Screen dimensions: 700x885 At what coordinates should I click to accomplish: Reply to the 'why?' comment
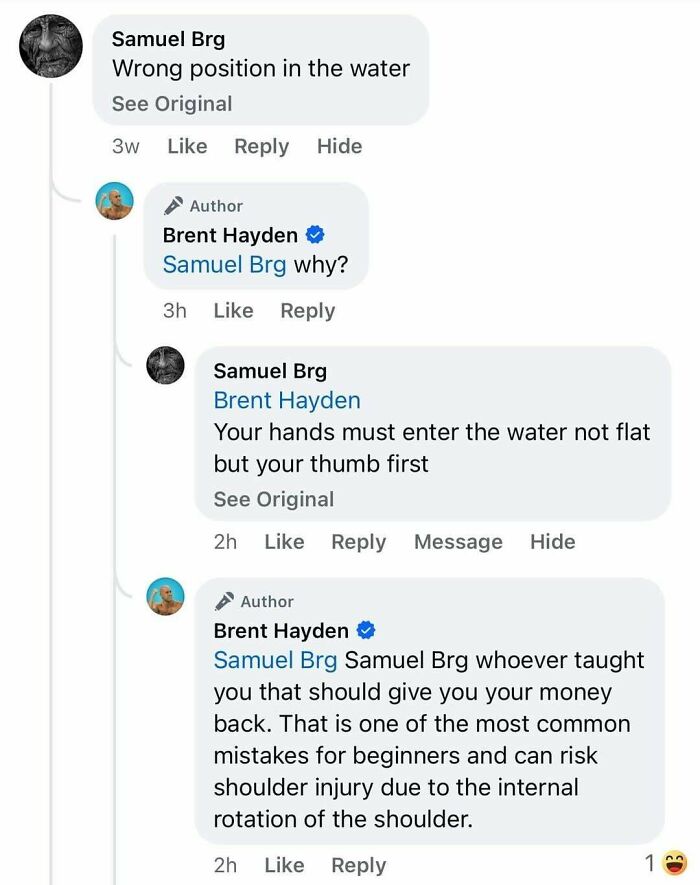307,311
